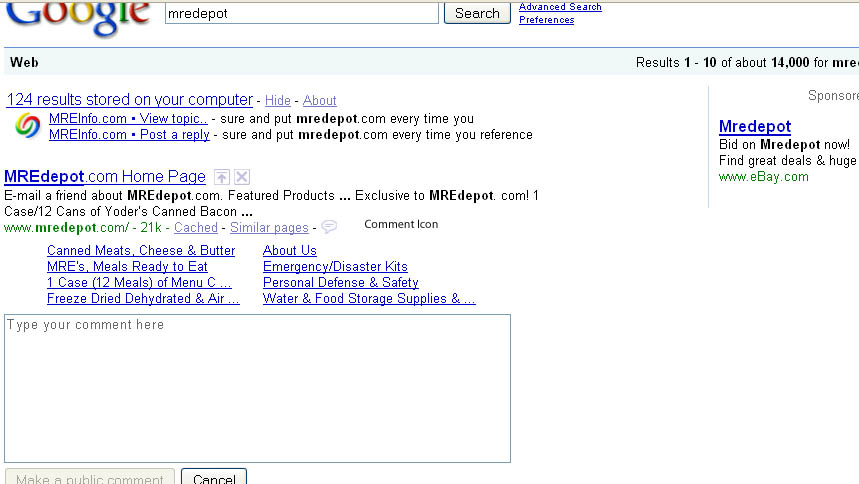This screenshot has height=484, width=859.
Task: Open the MREdepot.com Home Page result
Action: pos(105,177)
